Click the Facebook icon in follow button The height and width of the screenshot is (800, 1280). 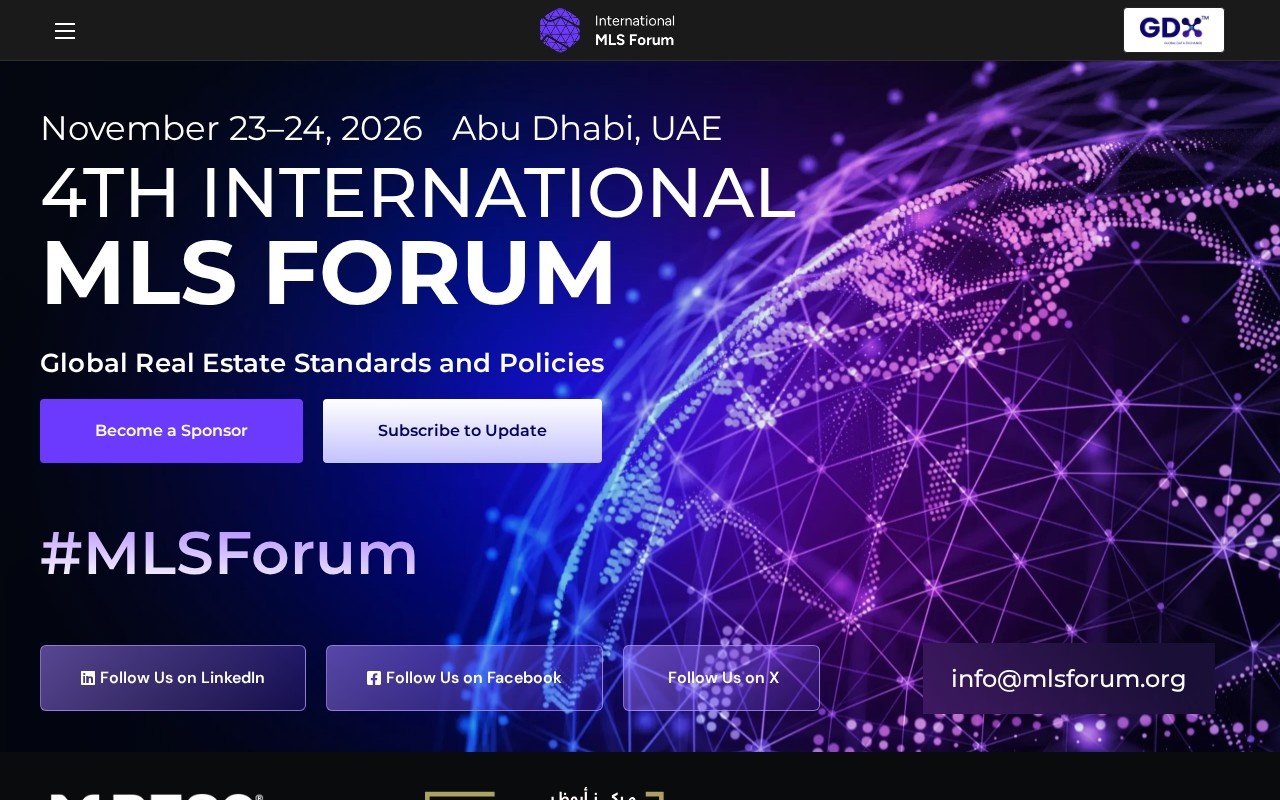click(374, 678)
